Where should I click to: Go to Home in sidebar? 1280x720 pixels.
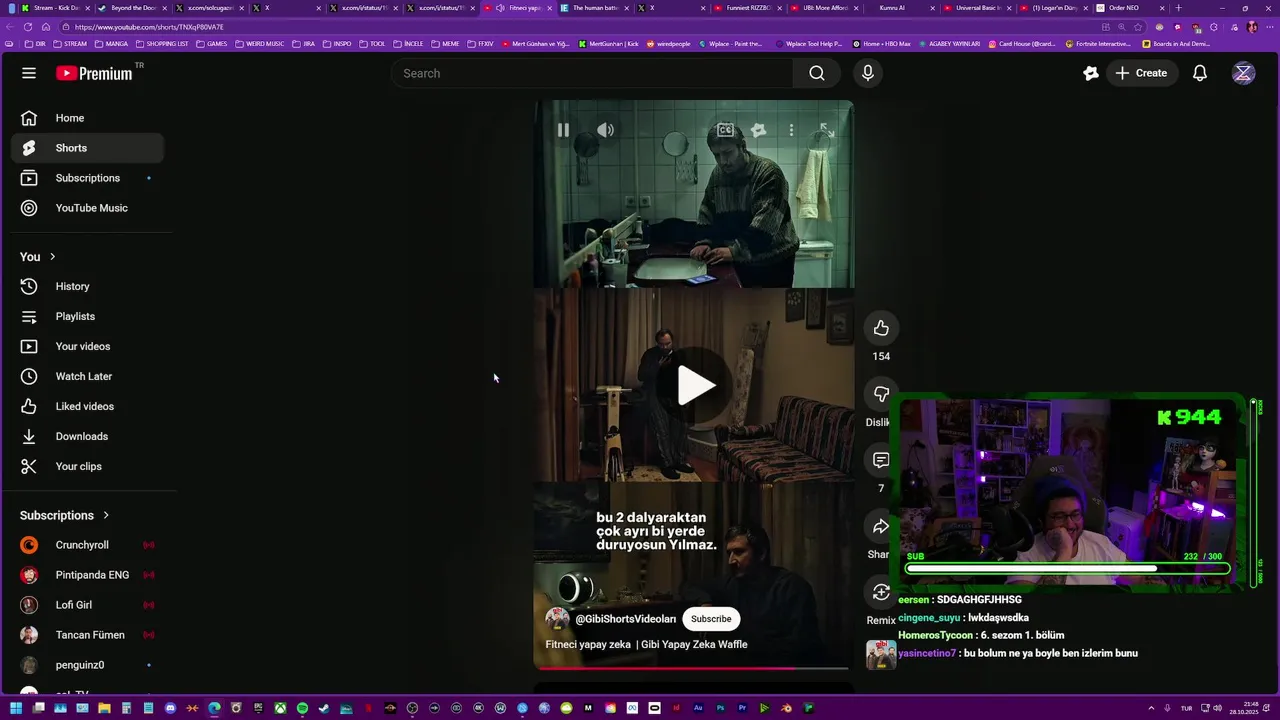[x=88, y=118]
